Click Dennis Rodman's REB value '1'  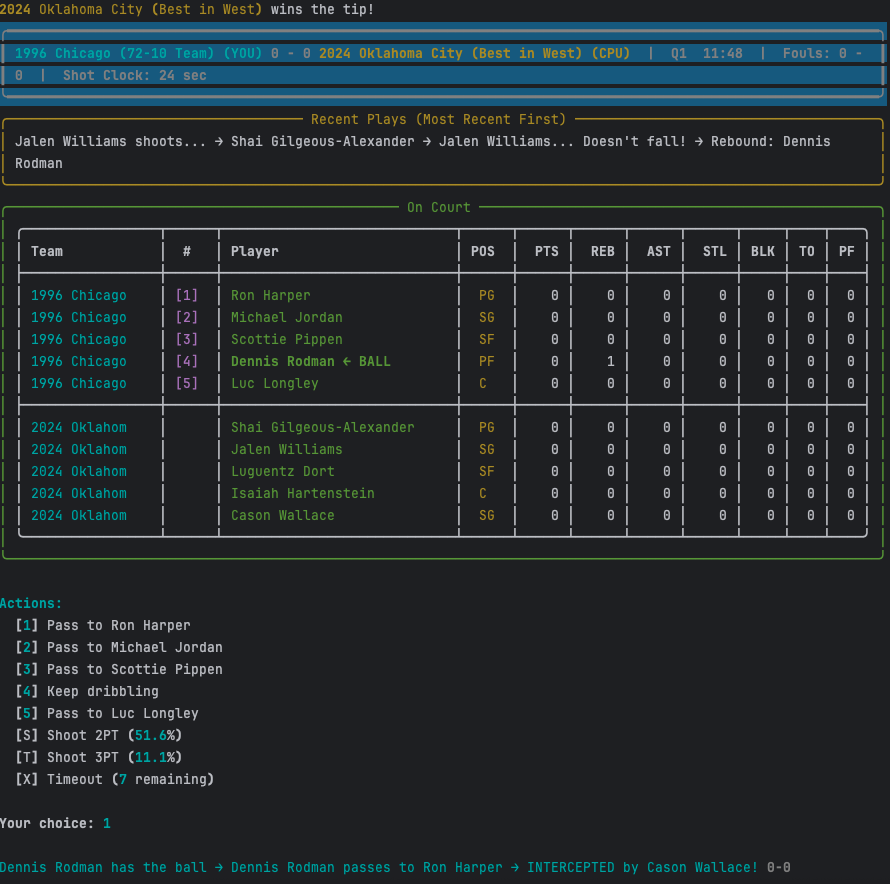(611, 361)
